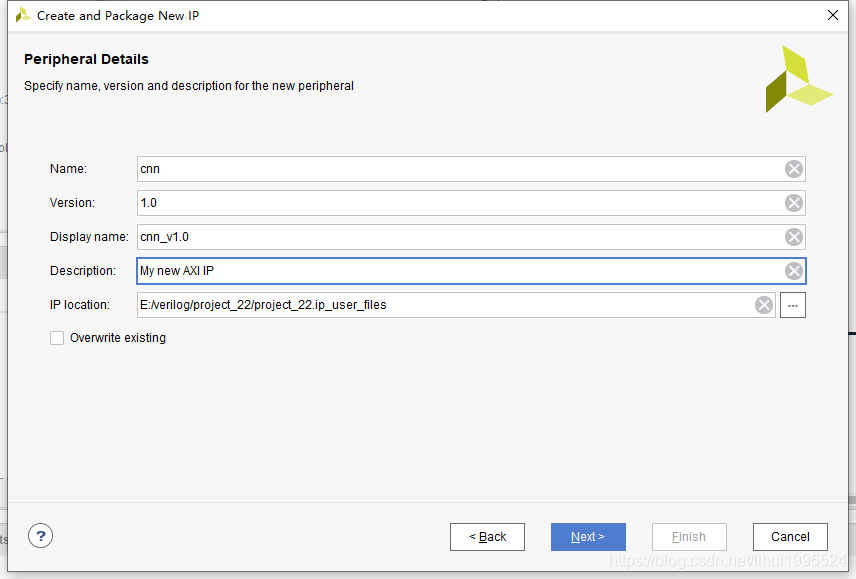The width and height of the screenshot is (856, 579).
Task: Close the Create and Package New IP dialog
Action: click(x=833, y=15)
